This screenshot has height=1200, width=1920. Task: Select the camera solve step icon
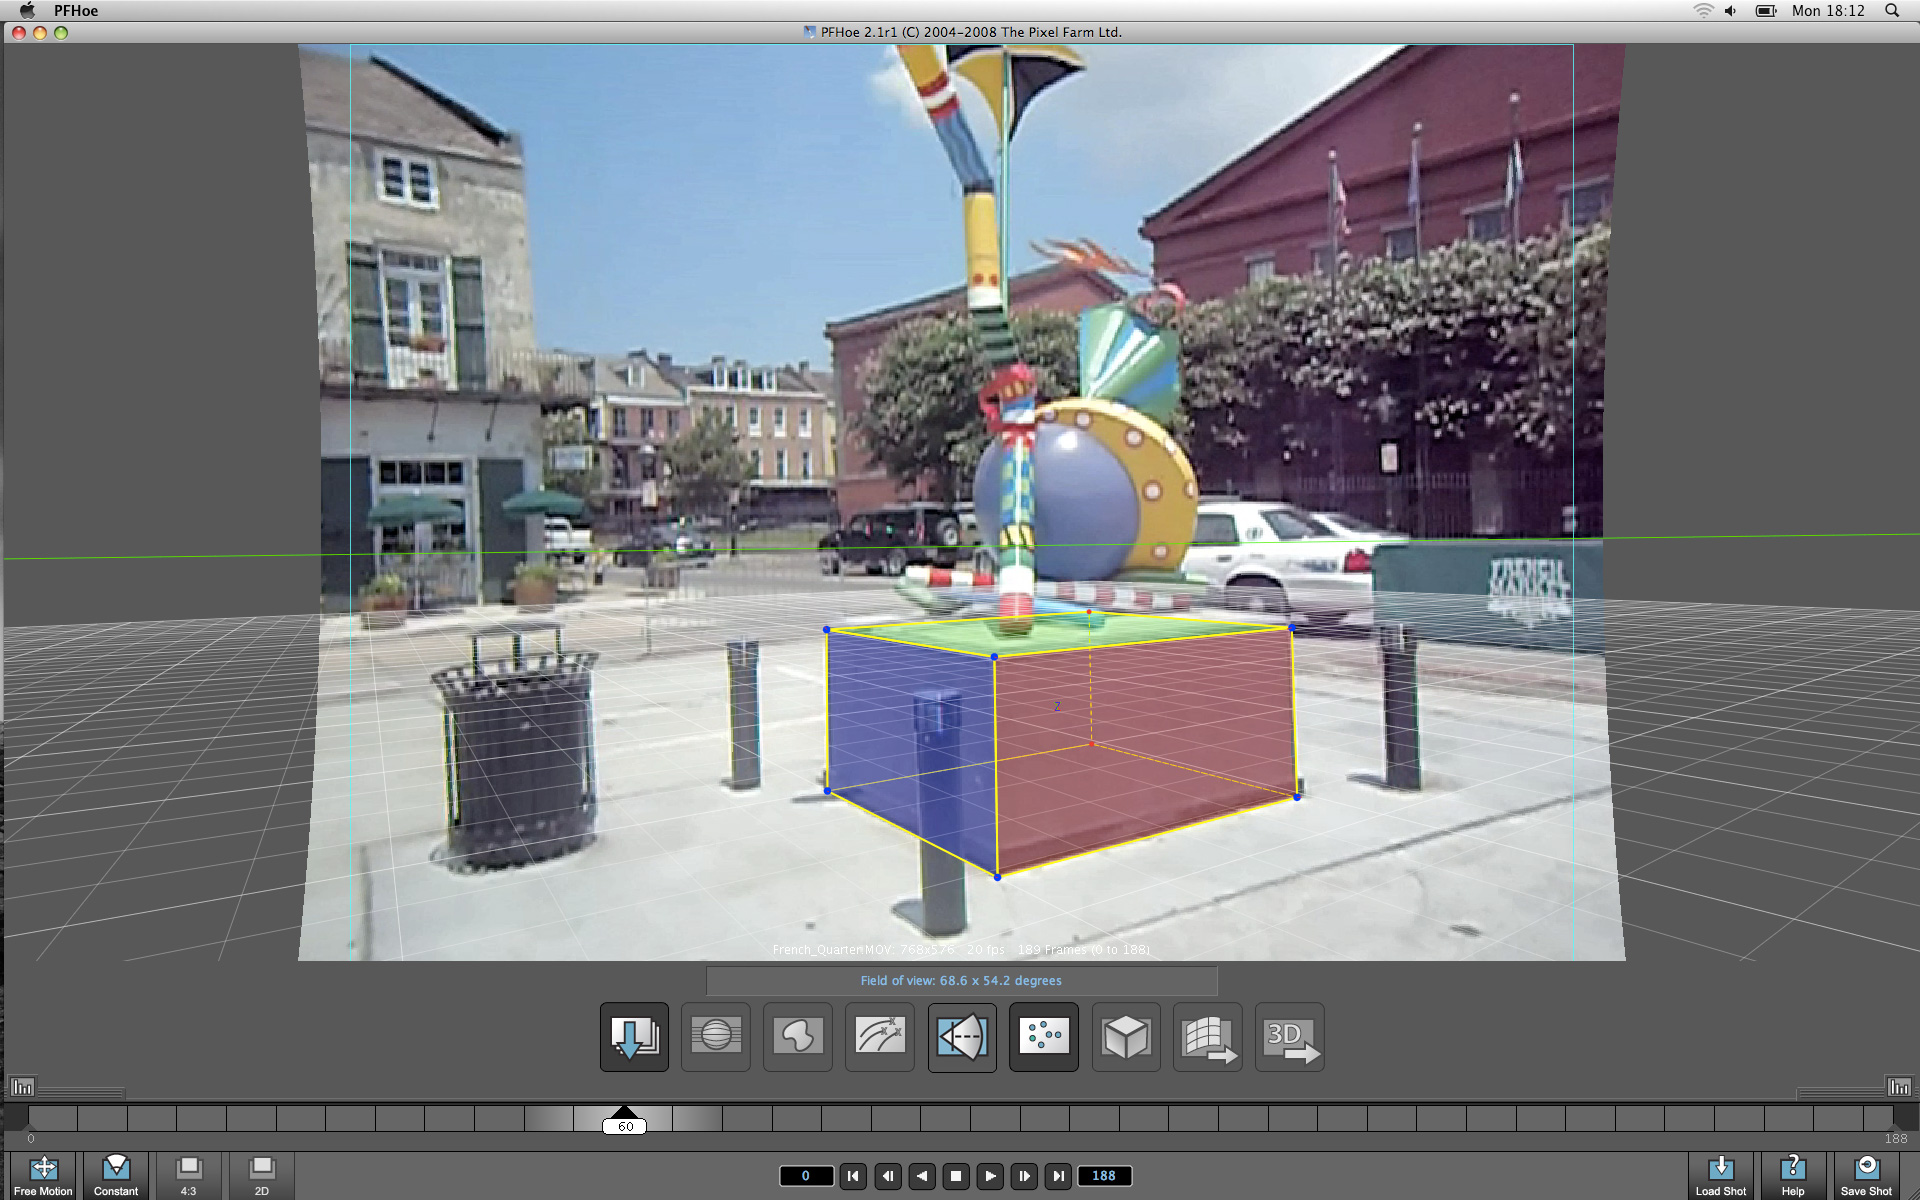(x=962, y=1037)
